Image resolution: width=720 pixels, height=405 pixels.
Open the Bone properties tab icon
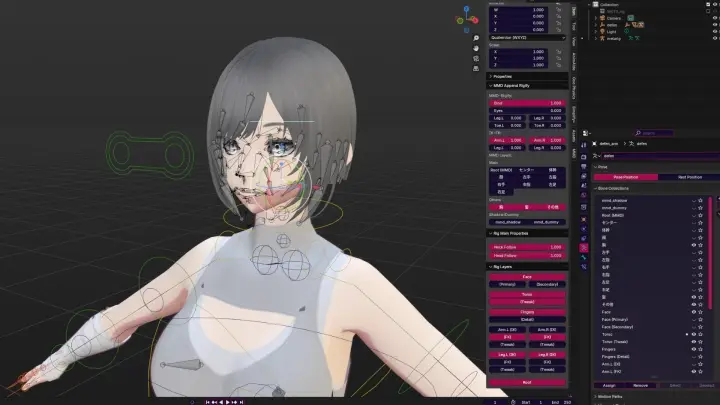pos(584,258)
